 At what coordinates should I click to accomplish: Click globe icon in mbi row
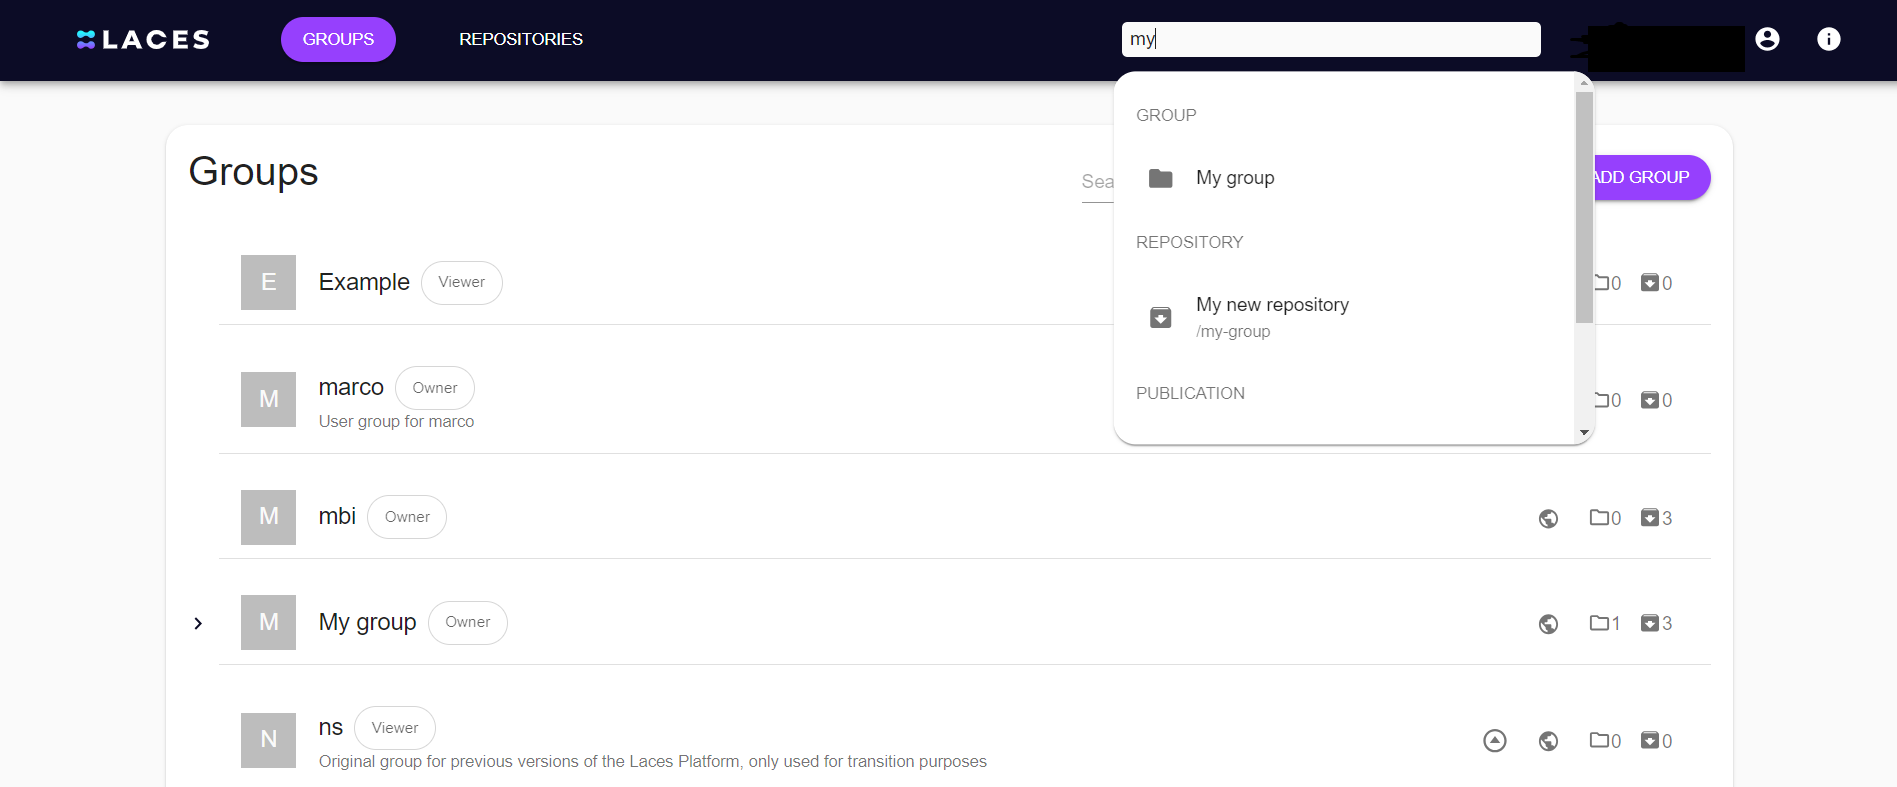click(x=1548, y=518)
